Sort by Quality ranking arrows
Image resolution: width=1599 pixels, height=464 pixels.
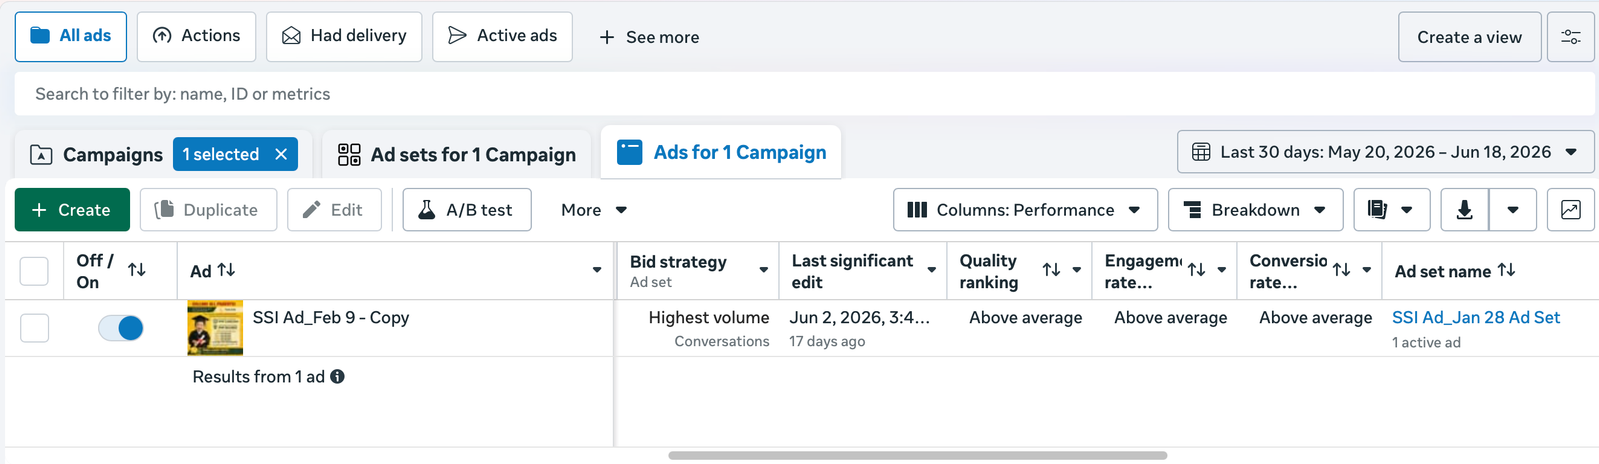(x=1051, y=270)
